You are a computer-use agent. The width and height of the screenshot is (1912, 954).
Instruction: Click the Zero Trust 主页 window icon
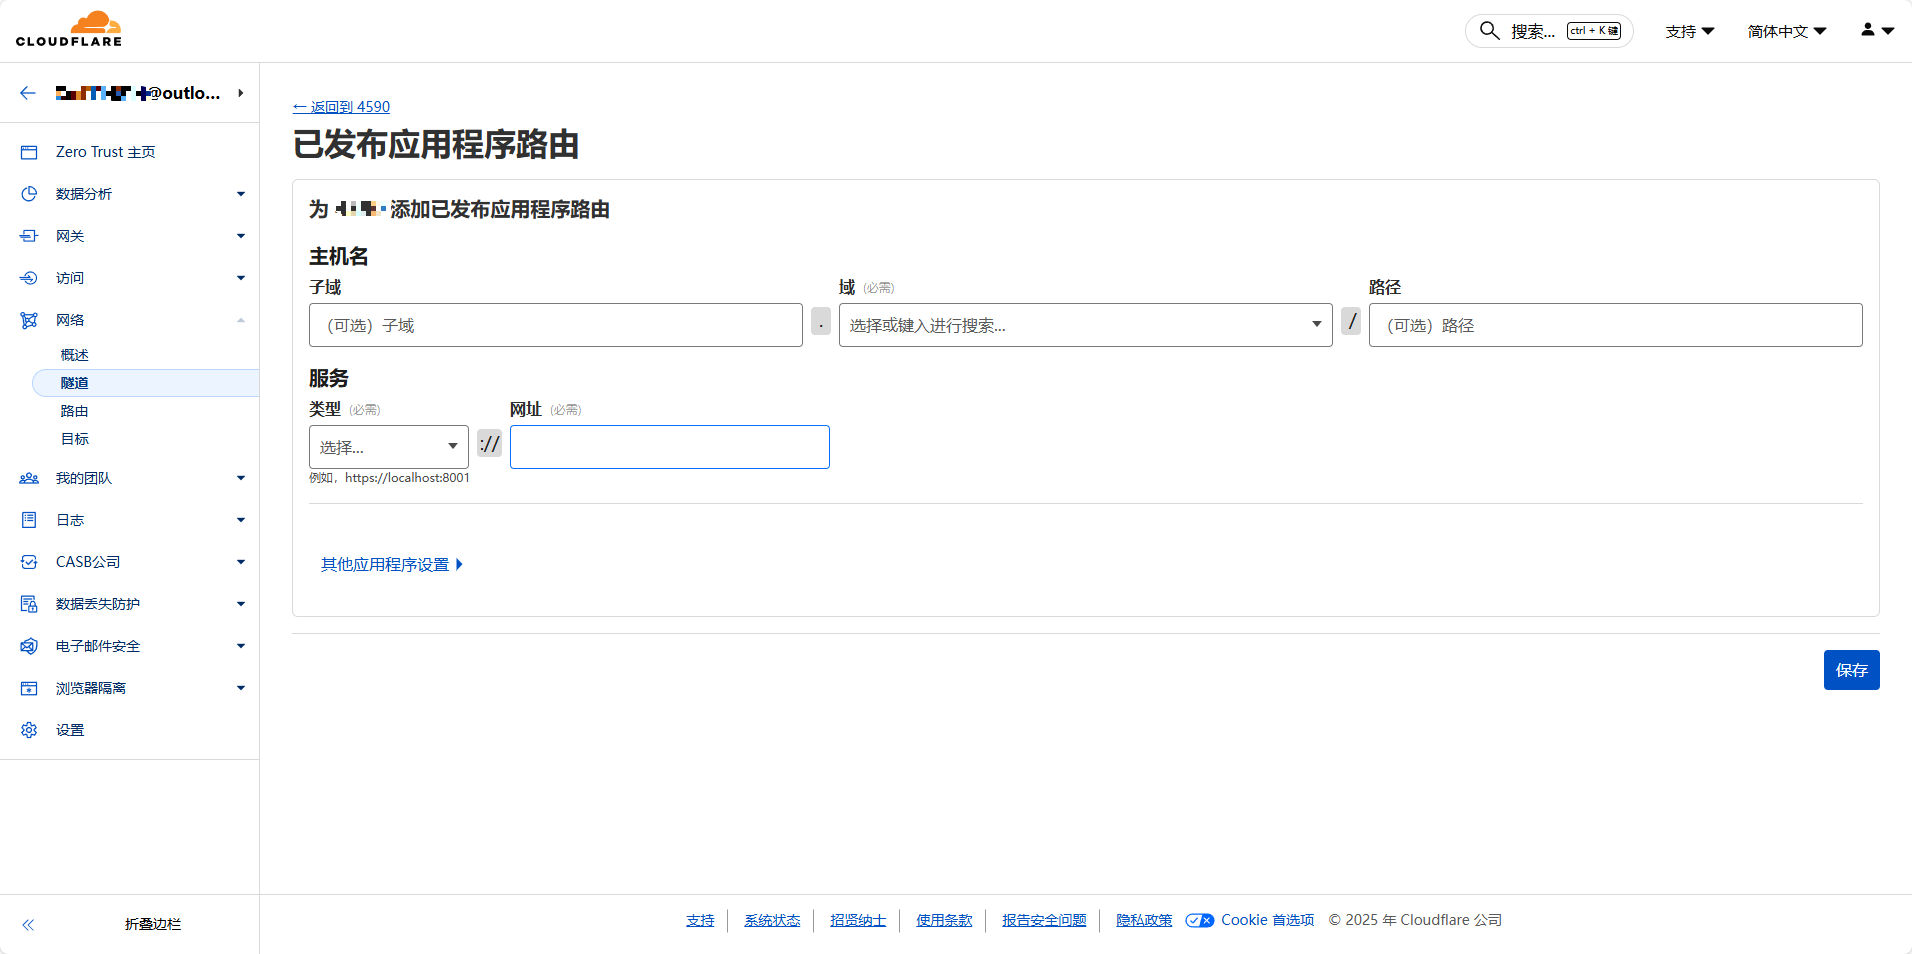click(29, 152)
